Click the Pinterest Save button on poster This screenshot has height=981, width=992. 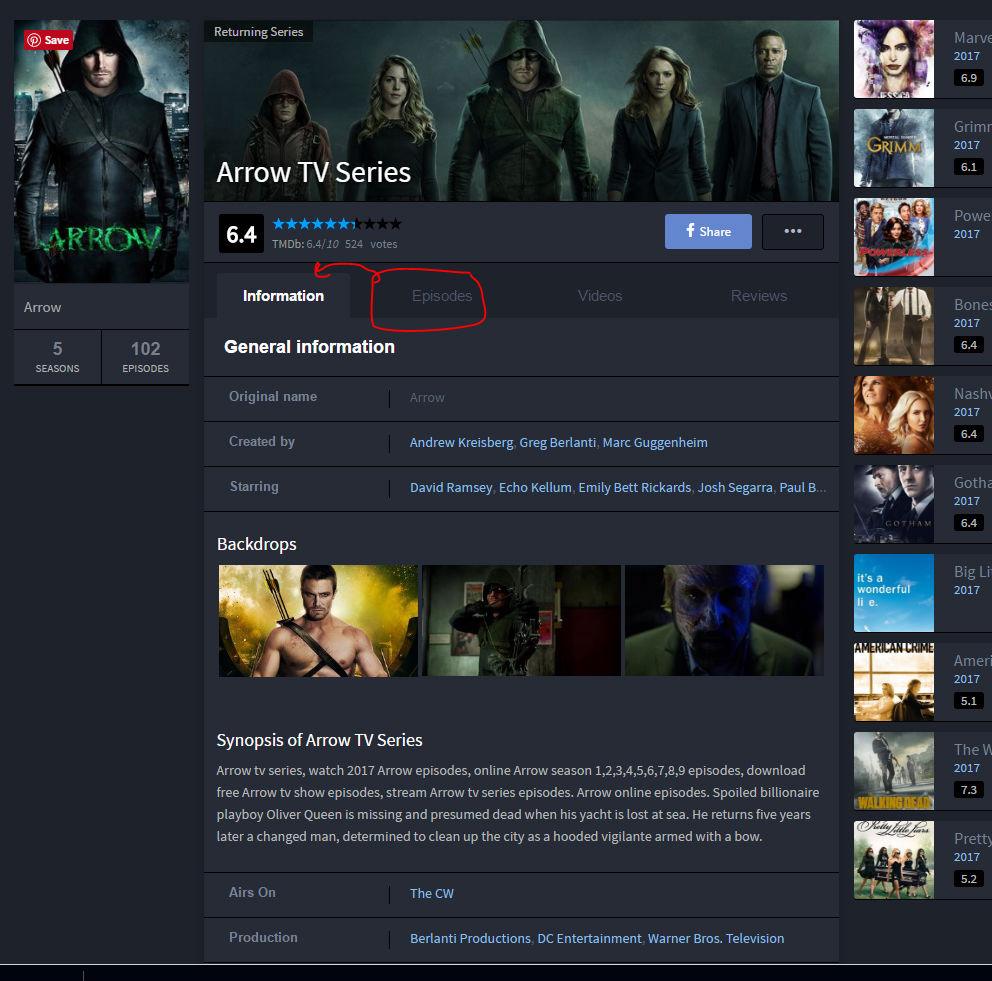pos(48,40)
